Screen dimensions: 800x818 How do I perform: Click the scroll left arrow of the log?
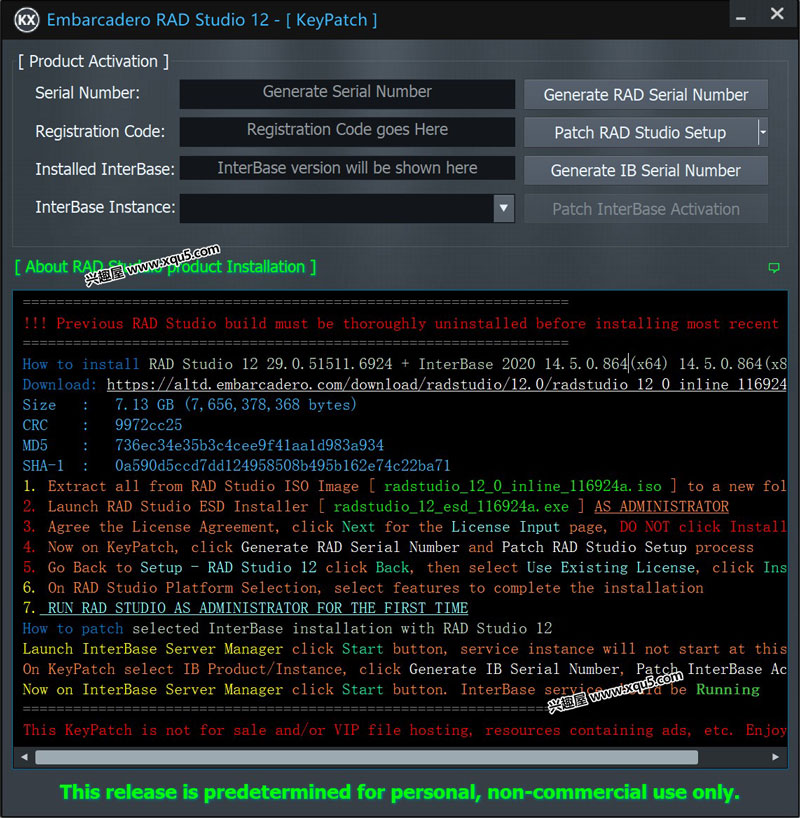tap(24, 757)
